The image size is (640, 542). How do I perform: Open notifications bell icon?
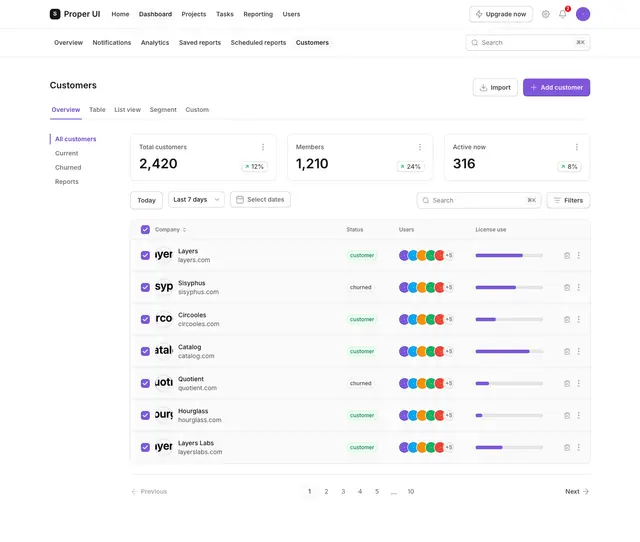[562, 14]
